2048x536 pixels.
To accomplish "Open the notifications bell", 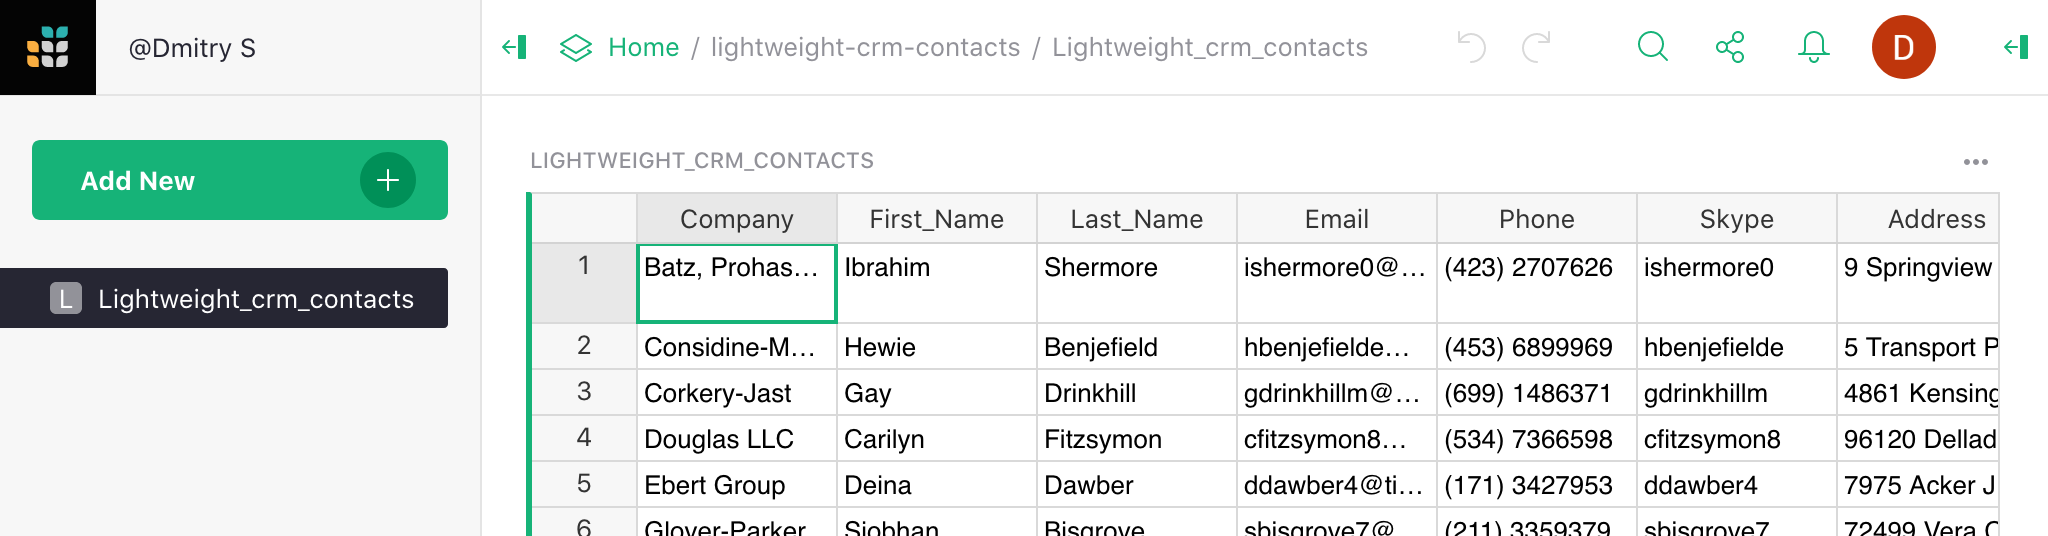I will click(x=1813, y=47).
